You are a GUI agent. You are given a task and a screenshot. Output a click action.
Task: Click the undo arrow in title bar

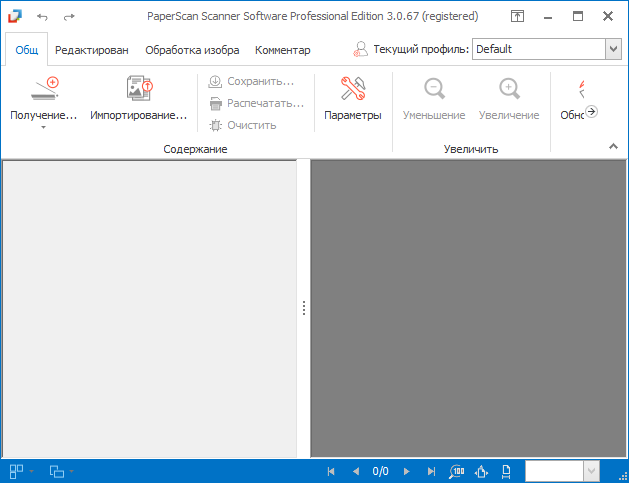[x=43, y=17]
